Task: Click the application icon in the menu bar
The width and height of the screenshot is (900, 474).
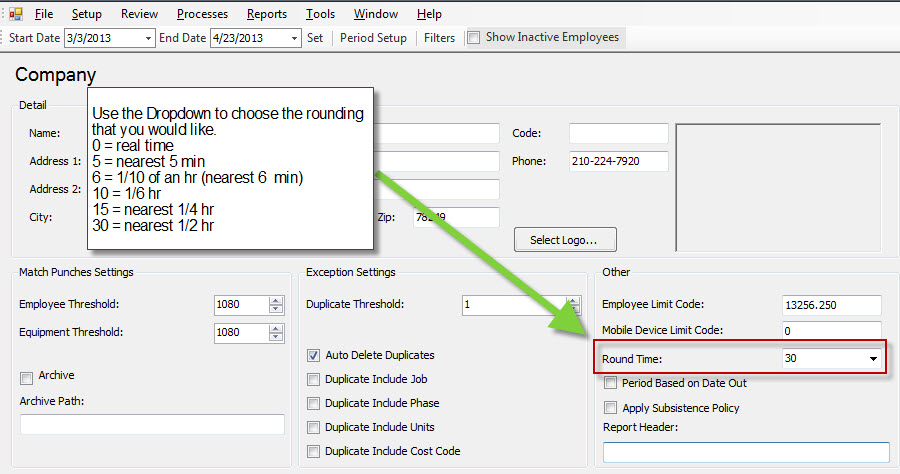Action: point(15,14)
